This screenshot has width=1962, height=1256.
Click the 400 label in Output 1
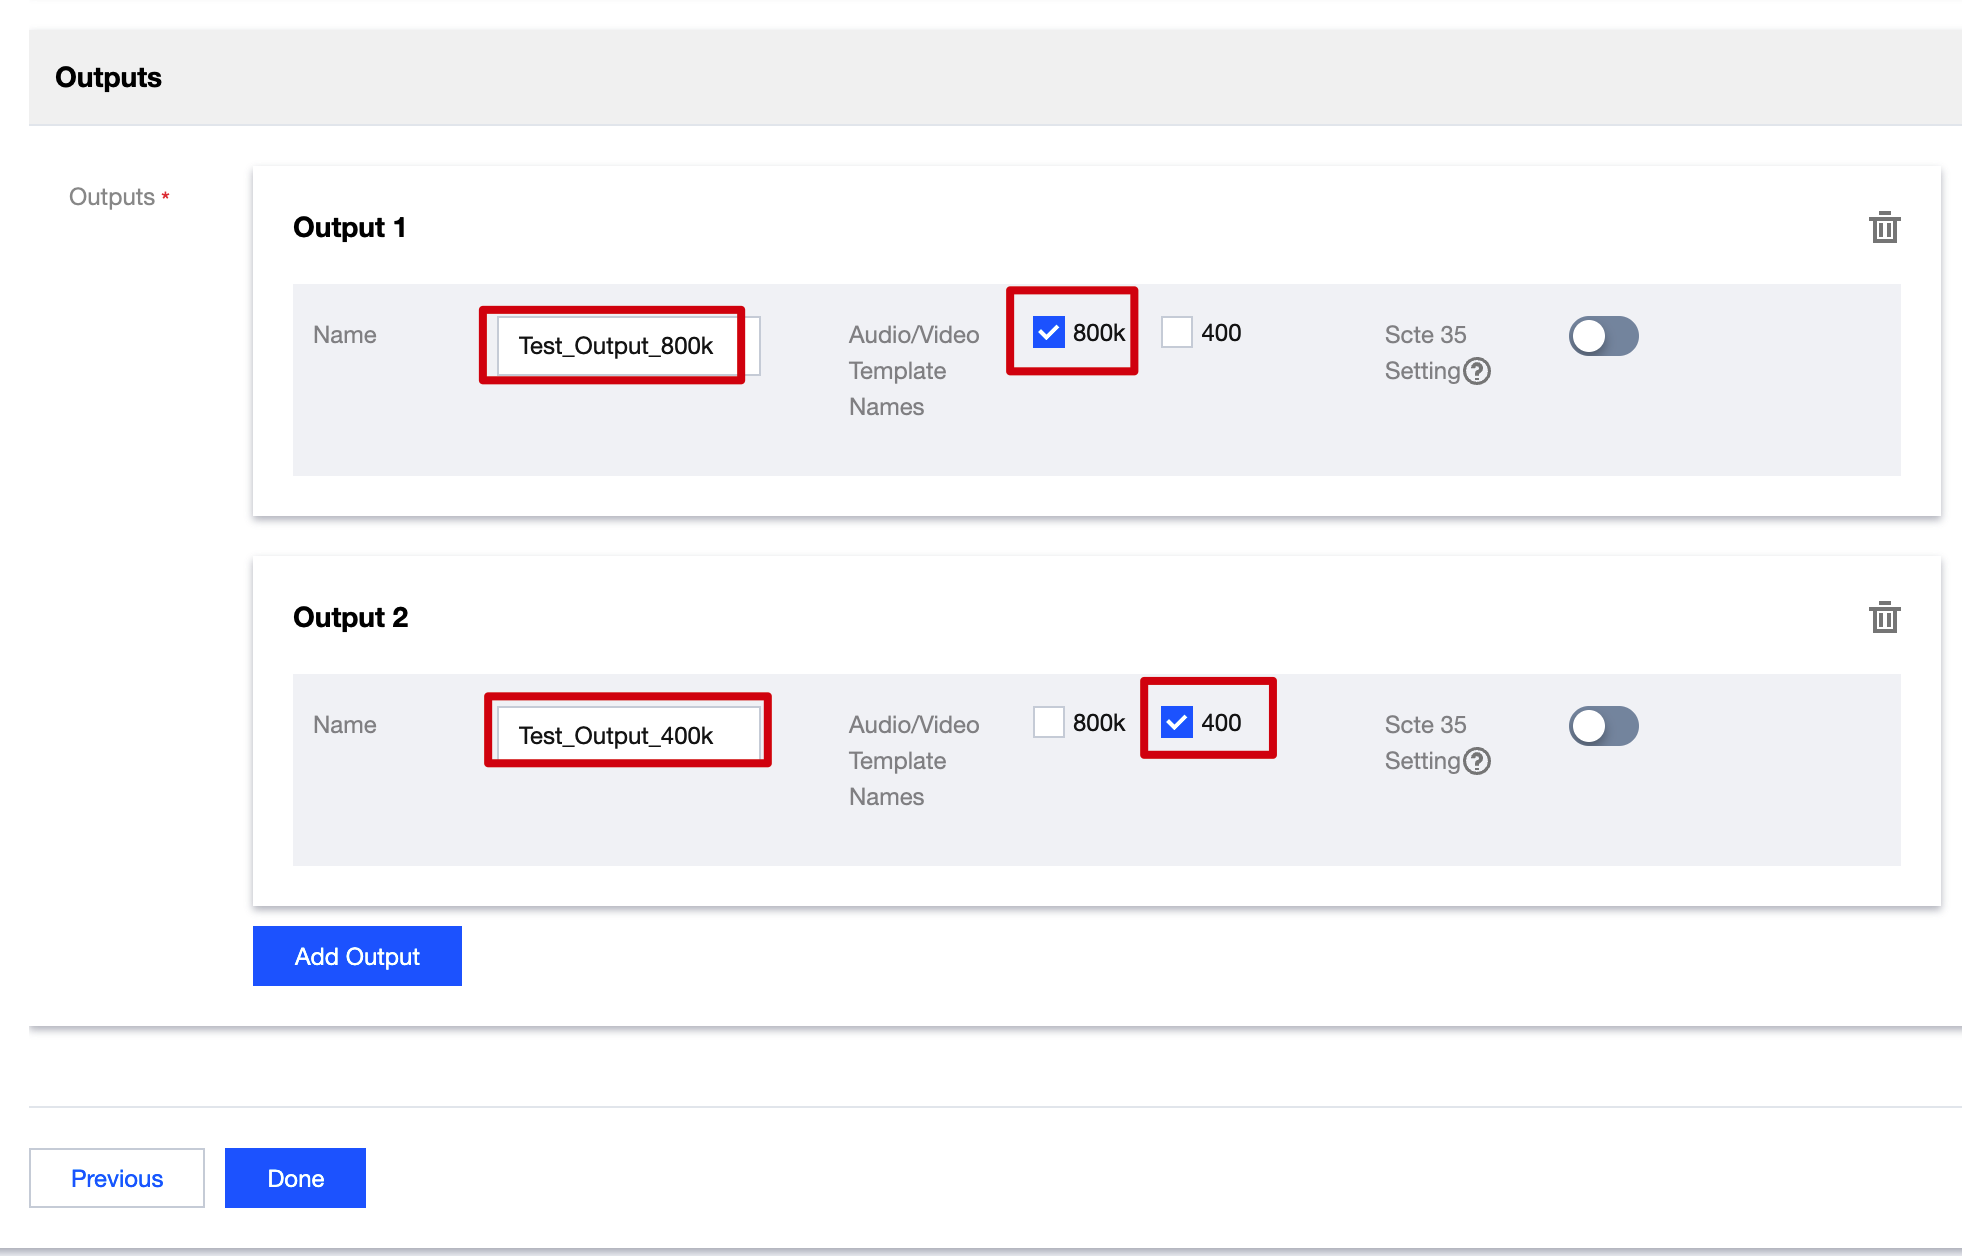point(1220,332)
